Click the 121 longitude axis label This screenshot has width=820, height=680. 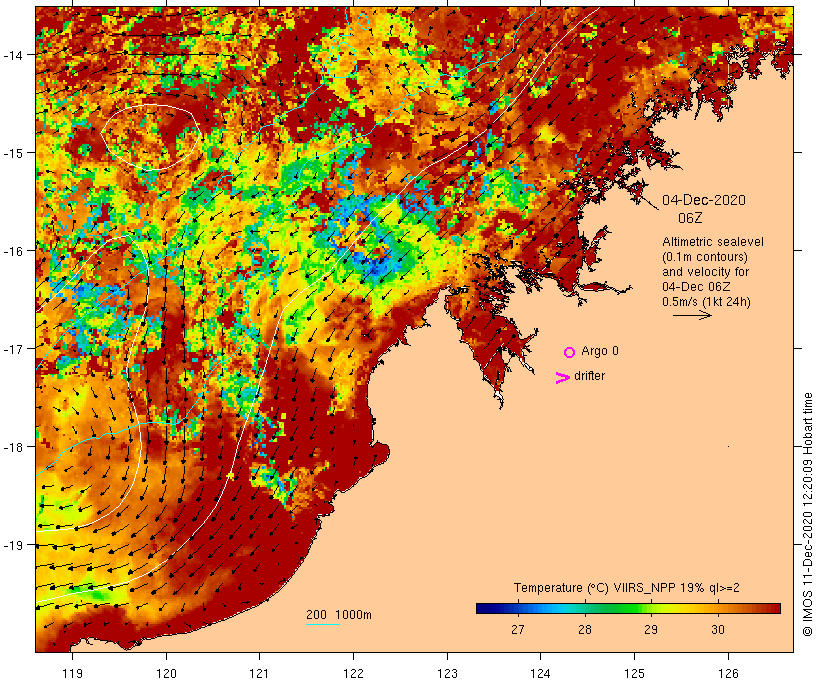click(x=259, y=673)
